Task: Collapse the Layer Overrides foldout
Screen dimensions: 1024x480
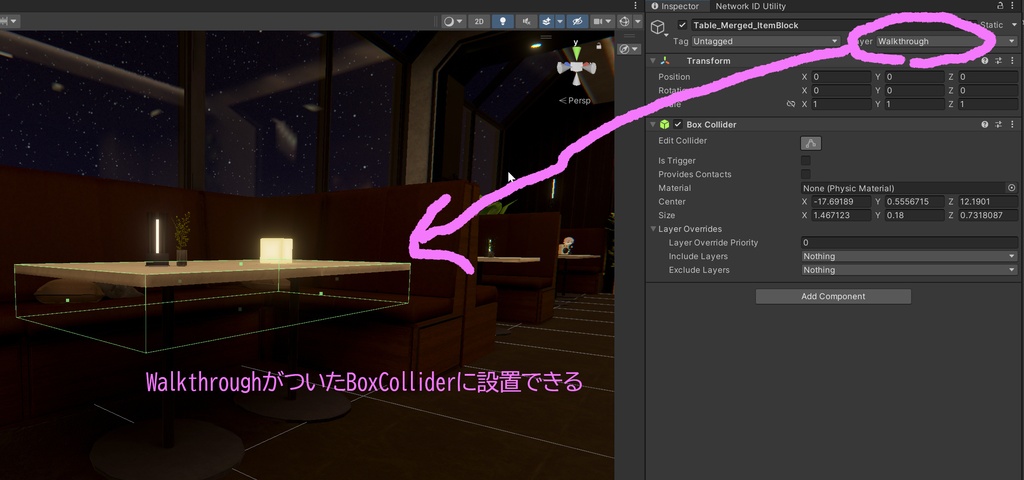Action: [x=653, y=229]
